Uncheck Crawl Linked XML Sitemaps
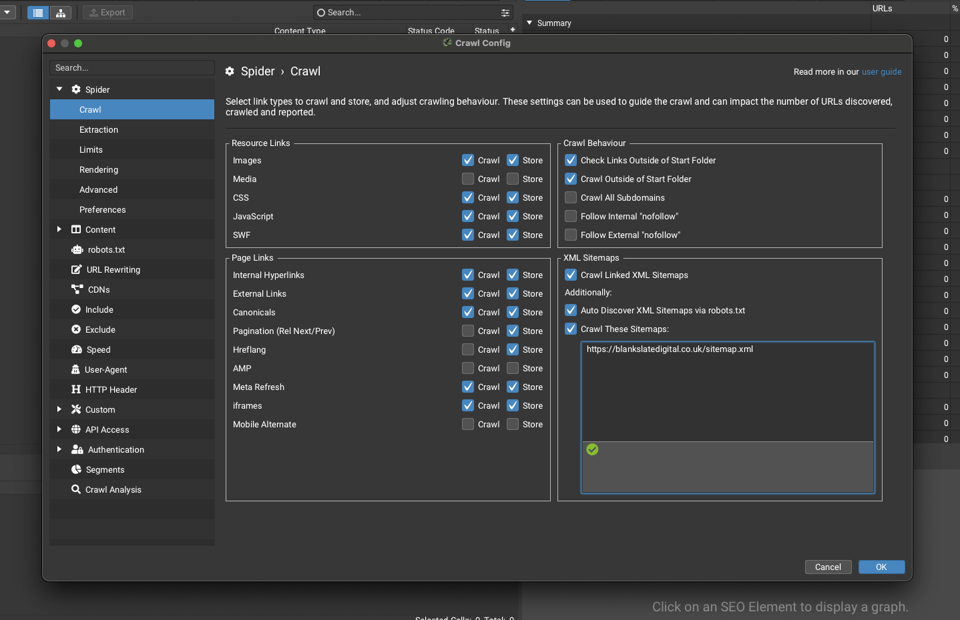The width and height of the screenshot is (960, 620). [571, 275]
